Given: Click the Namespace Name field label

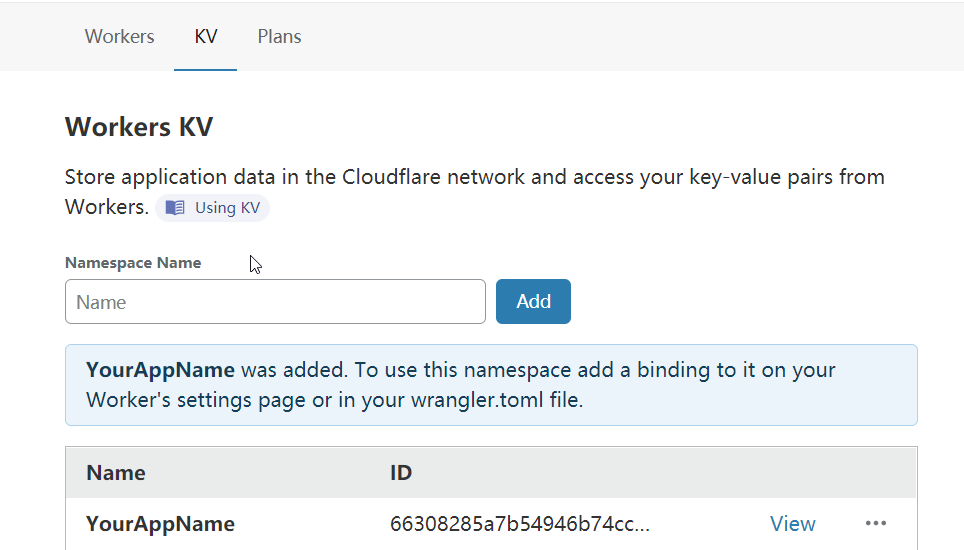Looking at the screenshot, I should pyautogui.click(x=133, y=263).
